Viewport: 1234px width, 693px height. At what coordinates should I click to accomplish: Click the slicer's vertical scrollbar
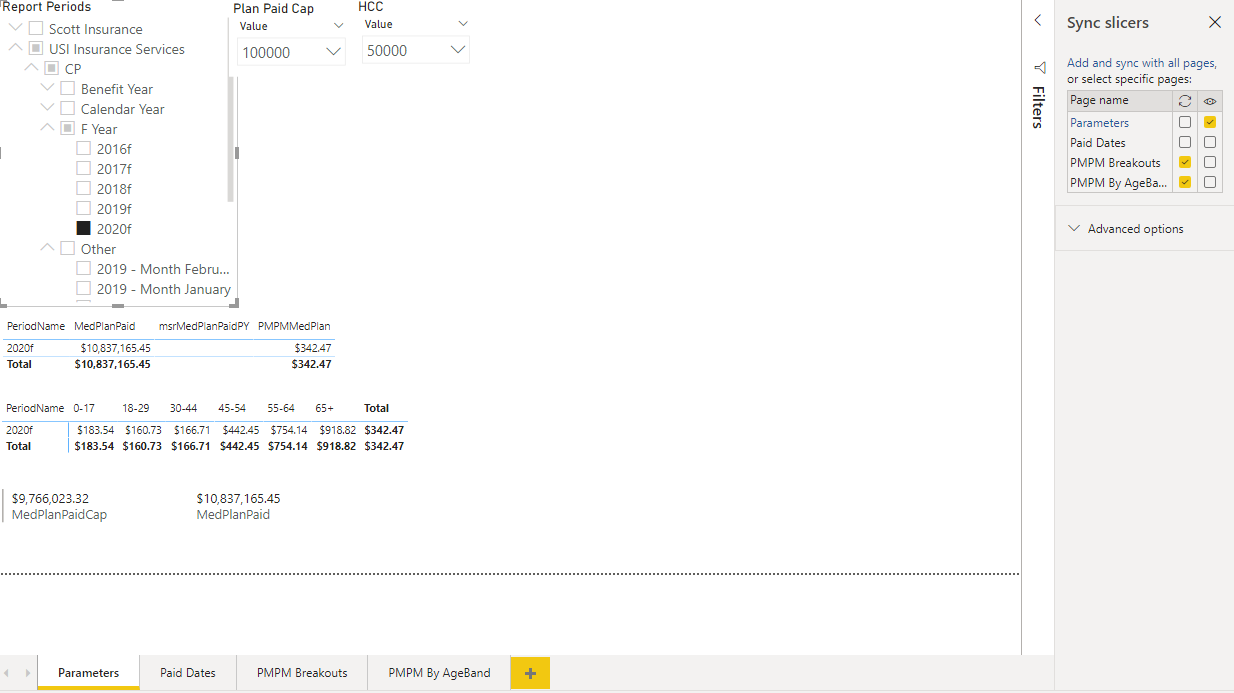(x=231, y=140)
